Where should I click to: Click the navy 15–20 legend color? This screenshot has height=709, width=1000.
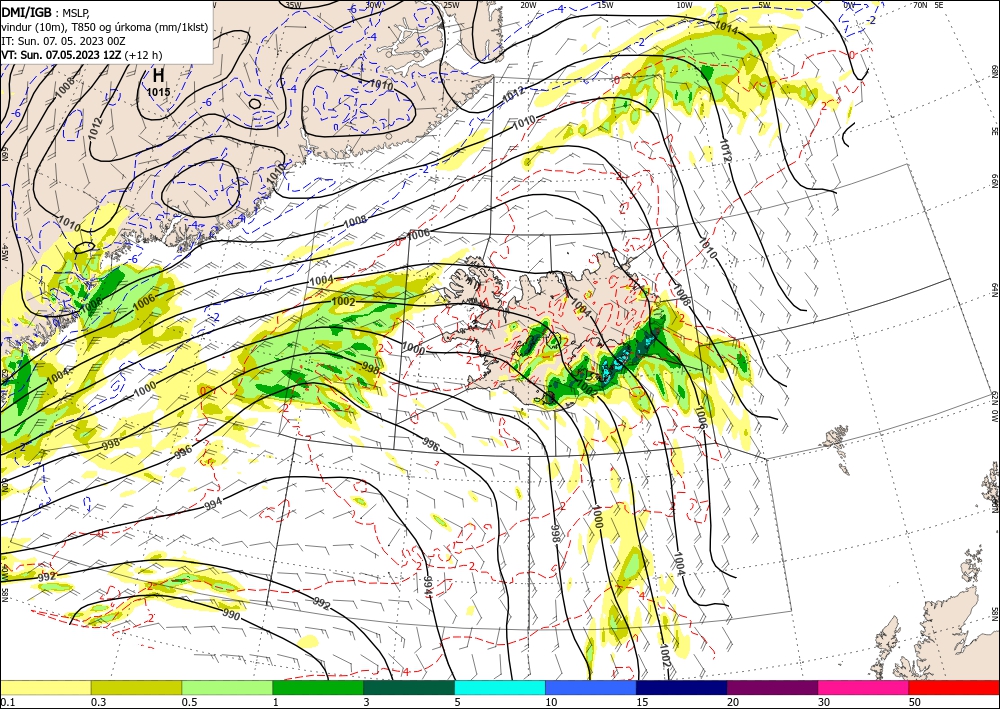point(682,687)
